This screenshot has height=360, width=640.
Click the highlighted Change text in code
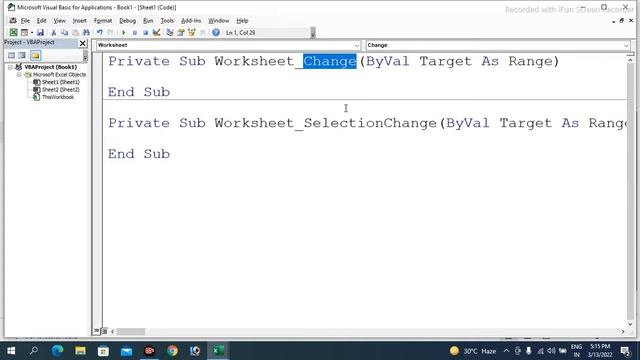[x=330, y=61]
